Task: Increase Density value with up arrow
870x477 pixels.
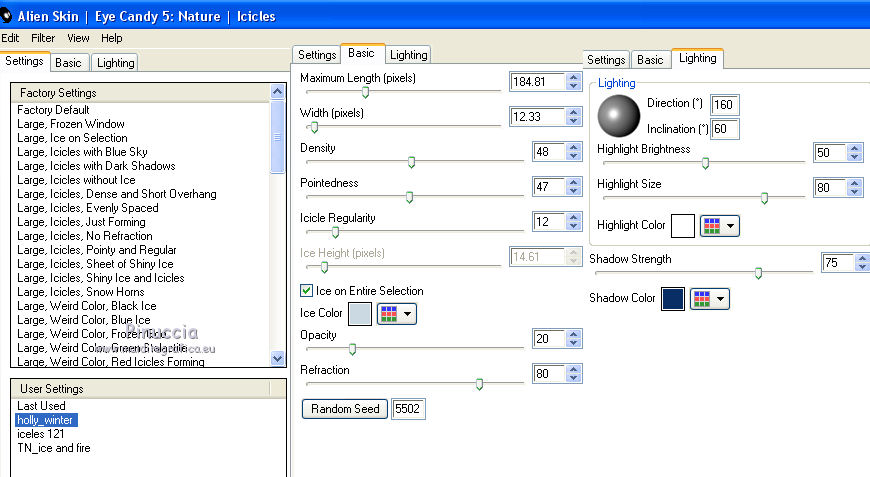Action: 574,148
